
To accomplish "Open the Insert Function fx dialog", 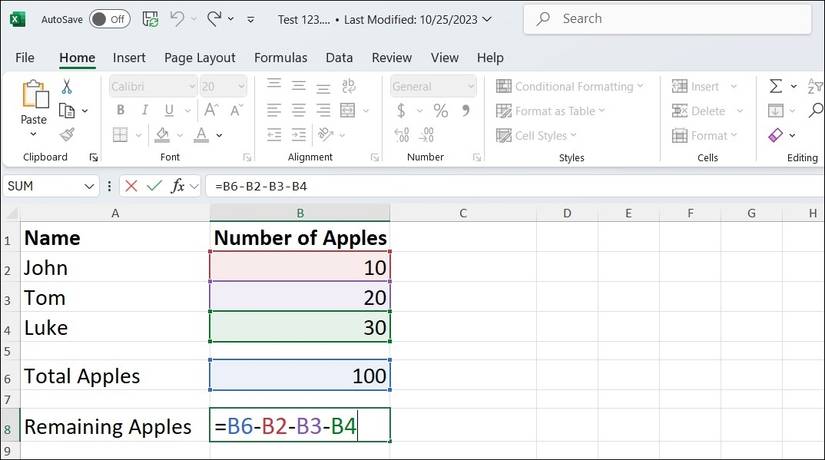I will pos(178,186).
